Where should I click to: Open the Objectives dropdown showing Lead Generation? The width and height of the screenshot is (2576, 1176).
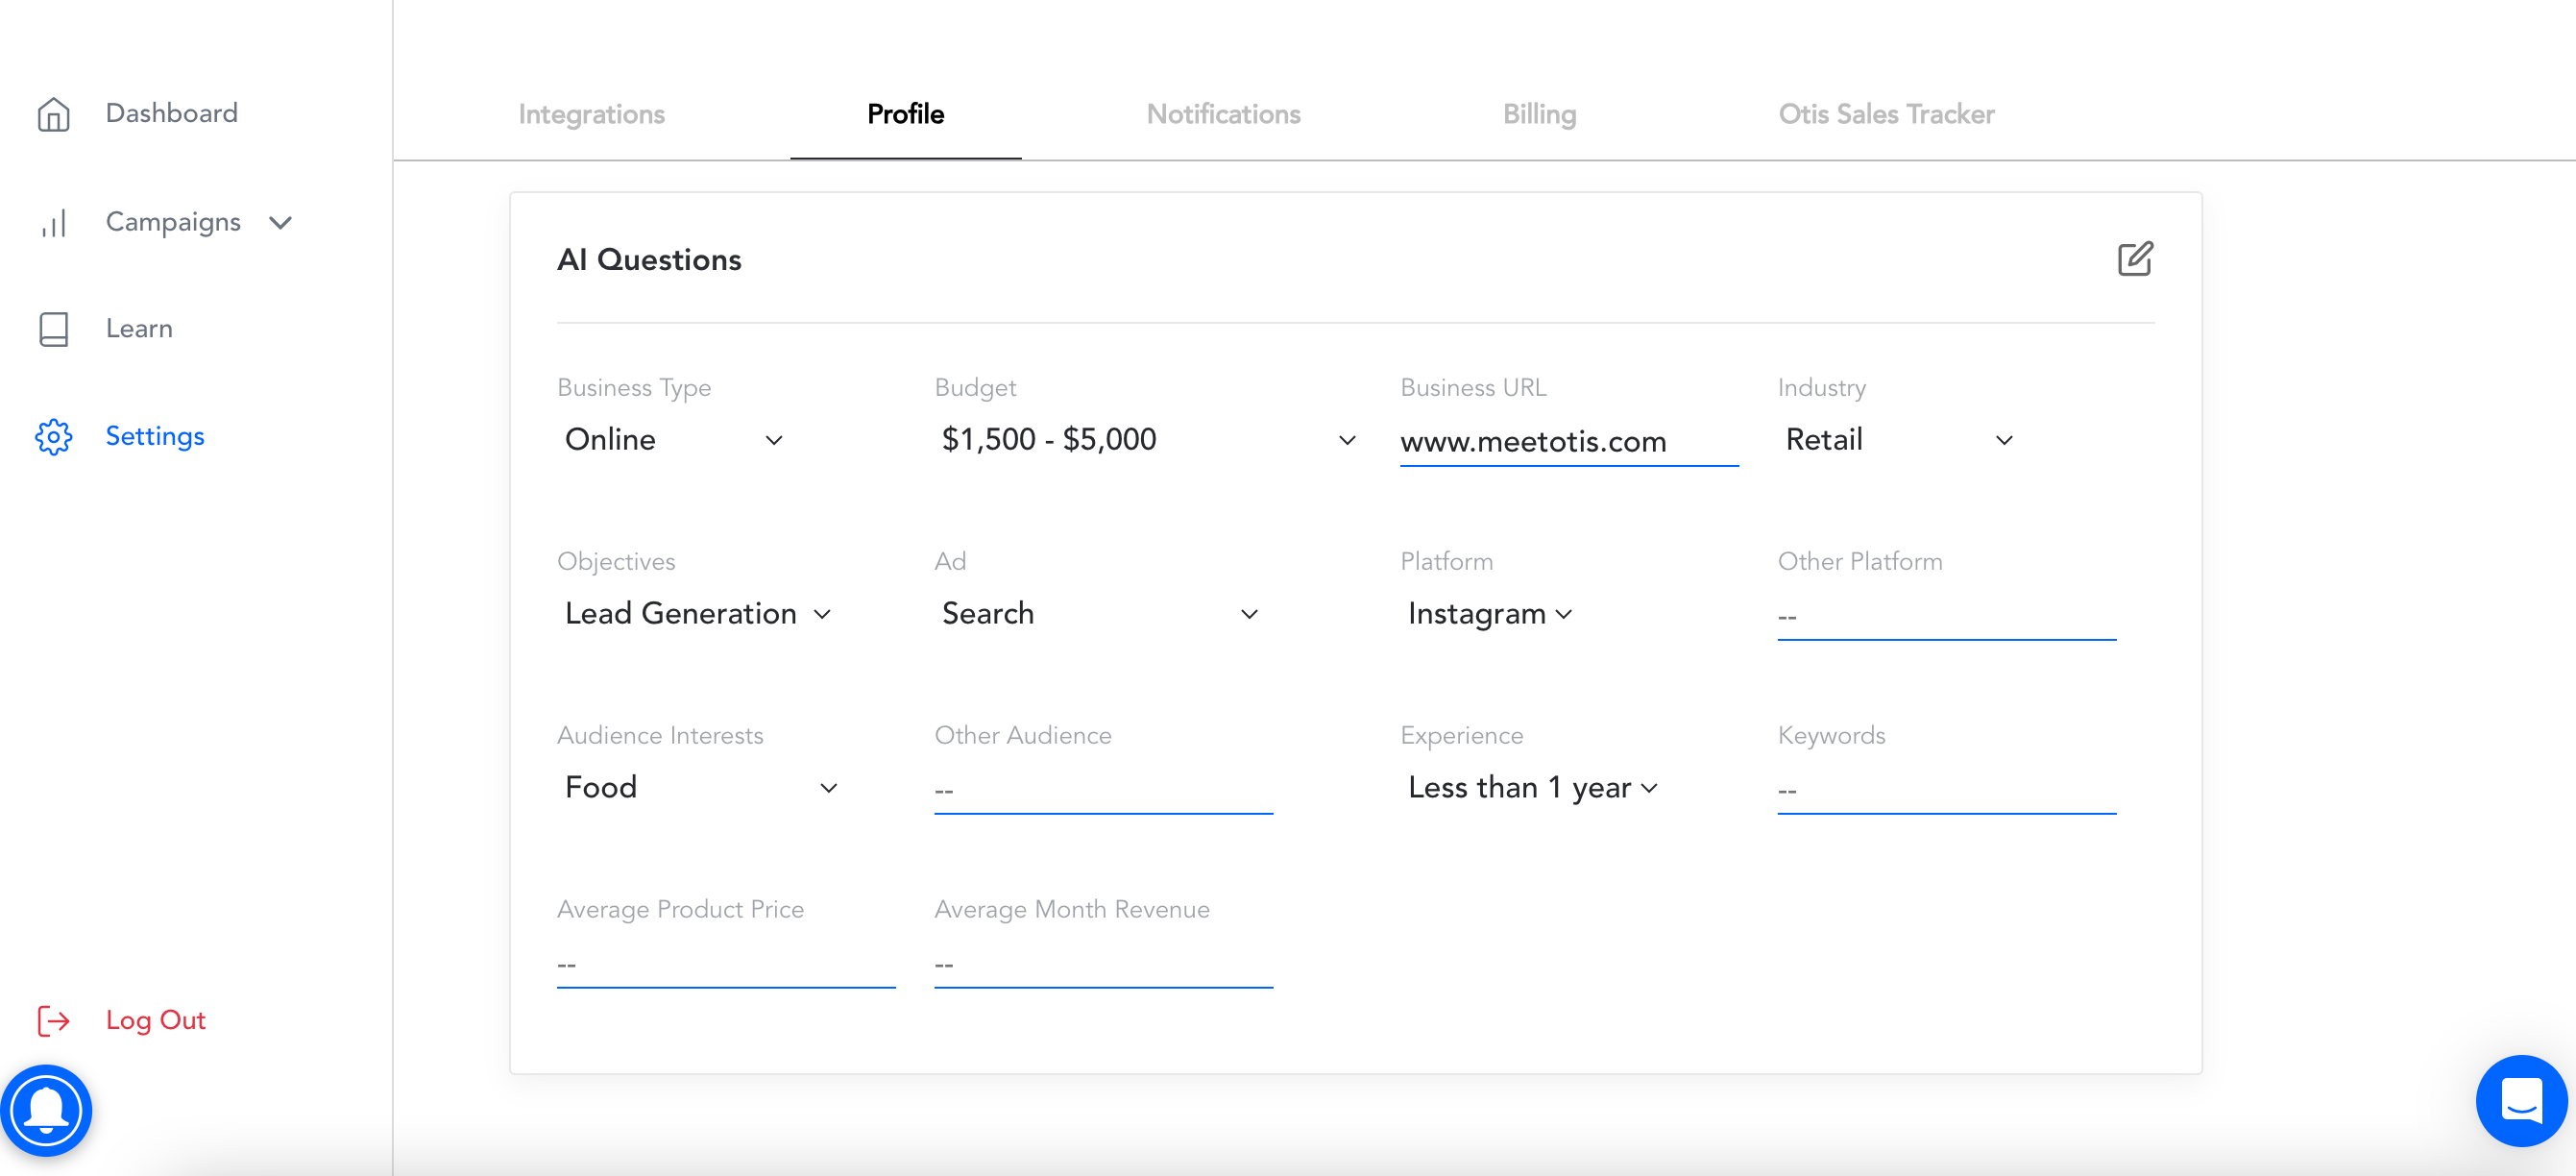(x=697, y=614)
